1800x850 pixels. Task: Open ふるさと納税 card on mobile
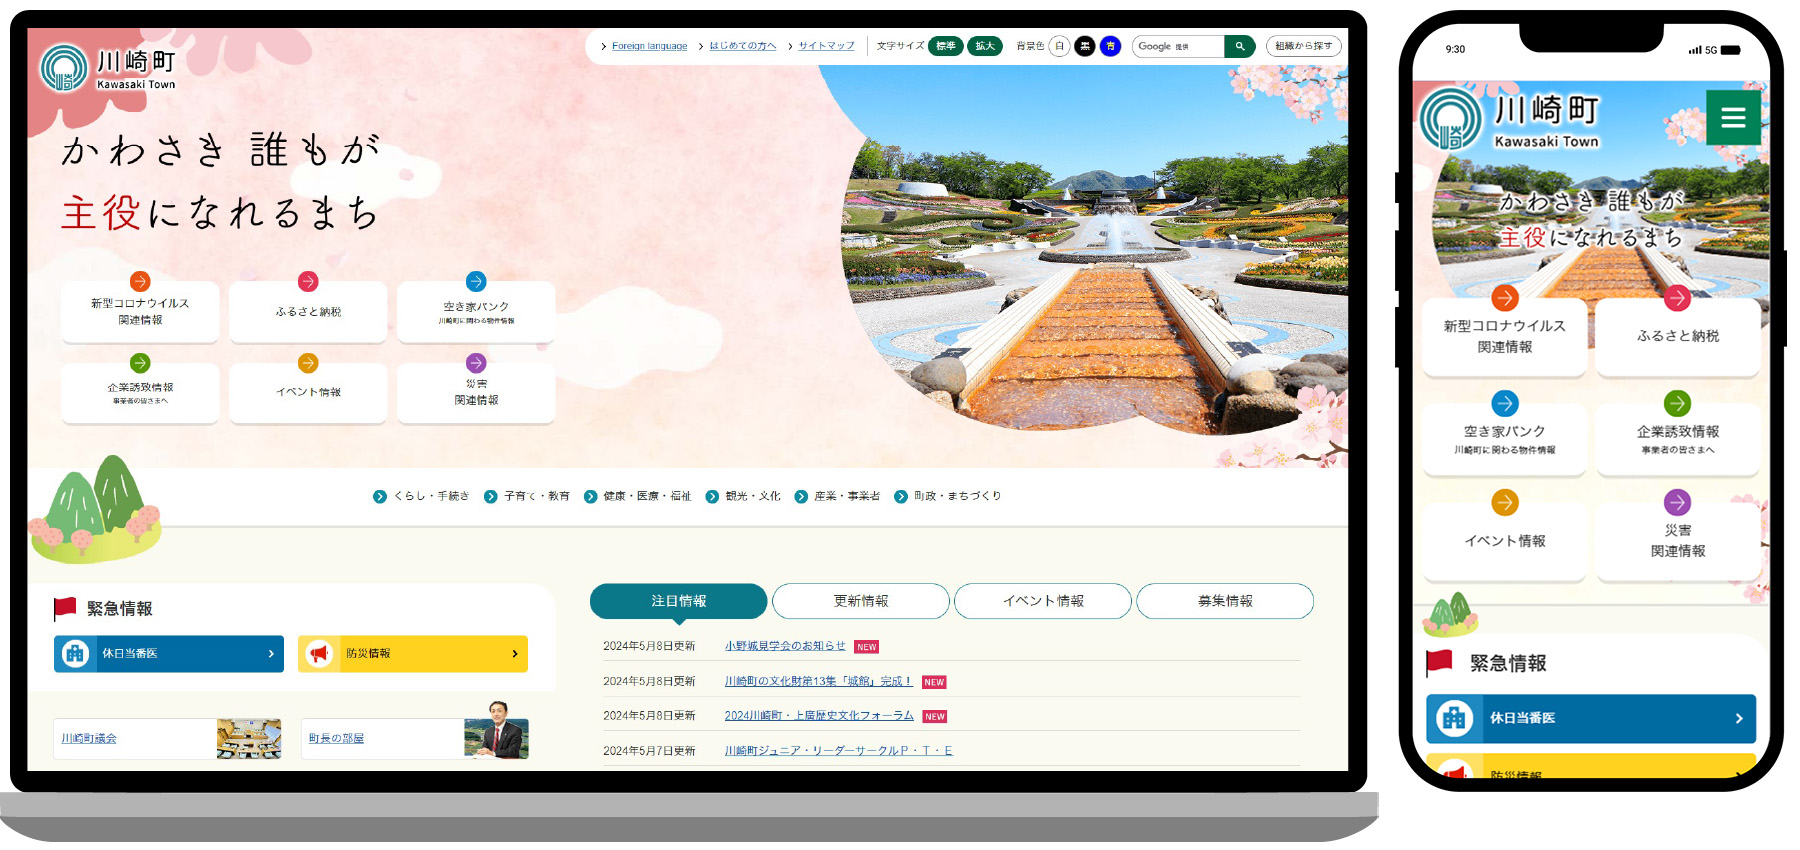(1678, 337)
